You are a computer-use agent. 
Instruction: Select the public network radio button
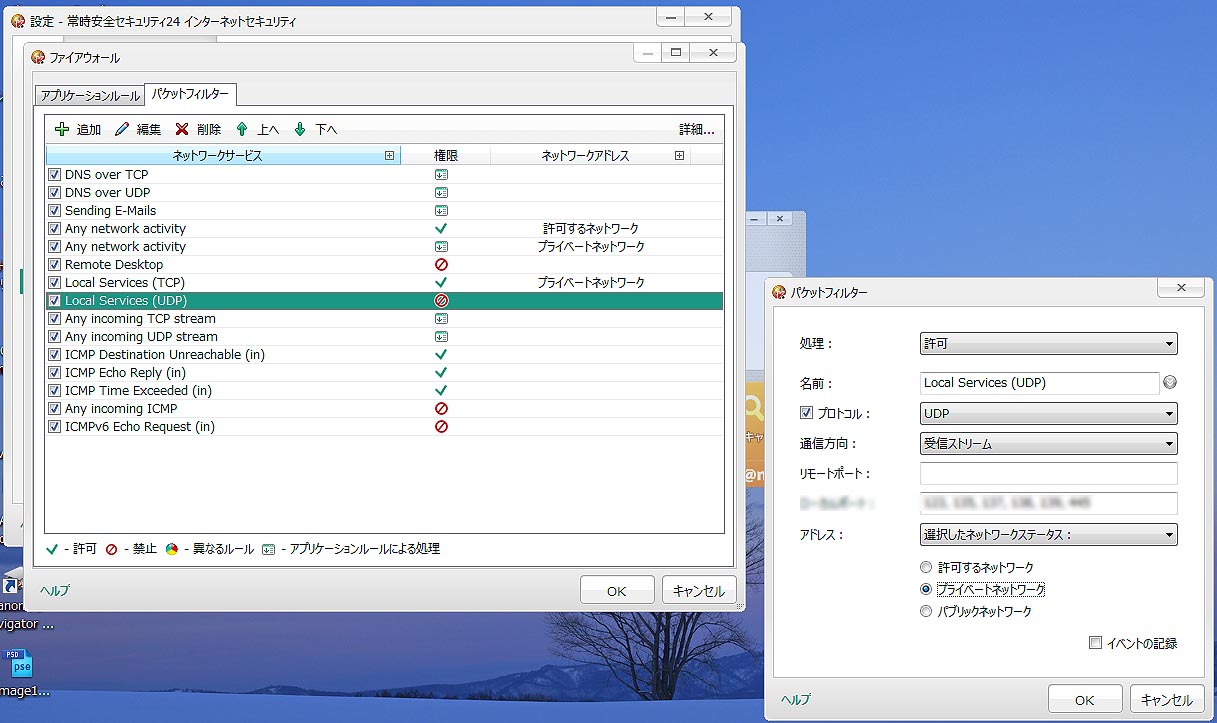click(x=926, y=611)
